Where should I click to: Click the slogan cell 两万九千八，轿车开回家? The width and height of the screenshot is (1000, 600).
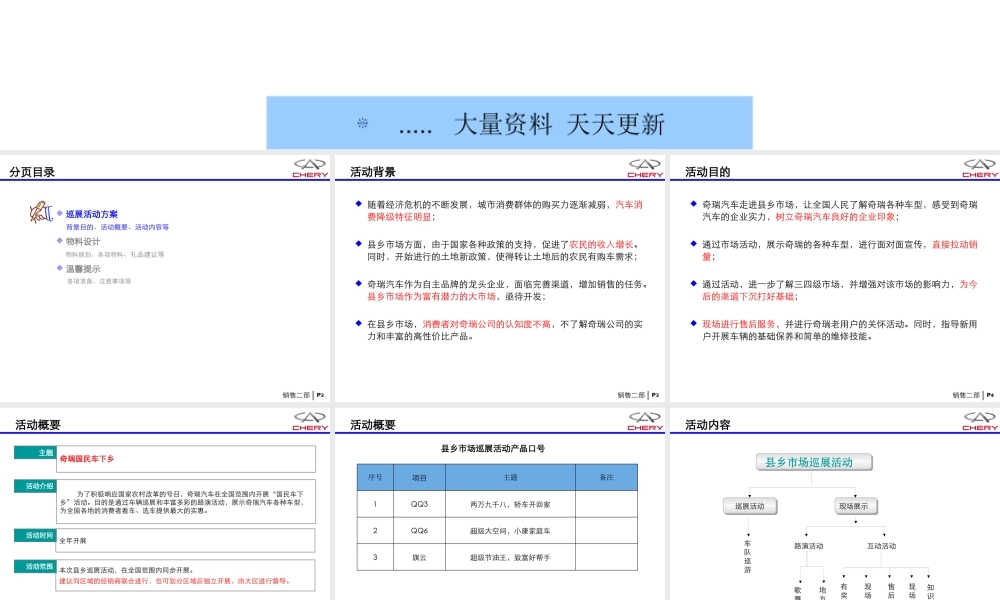point(510,504)
